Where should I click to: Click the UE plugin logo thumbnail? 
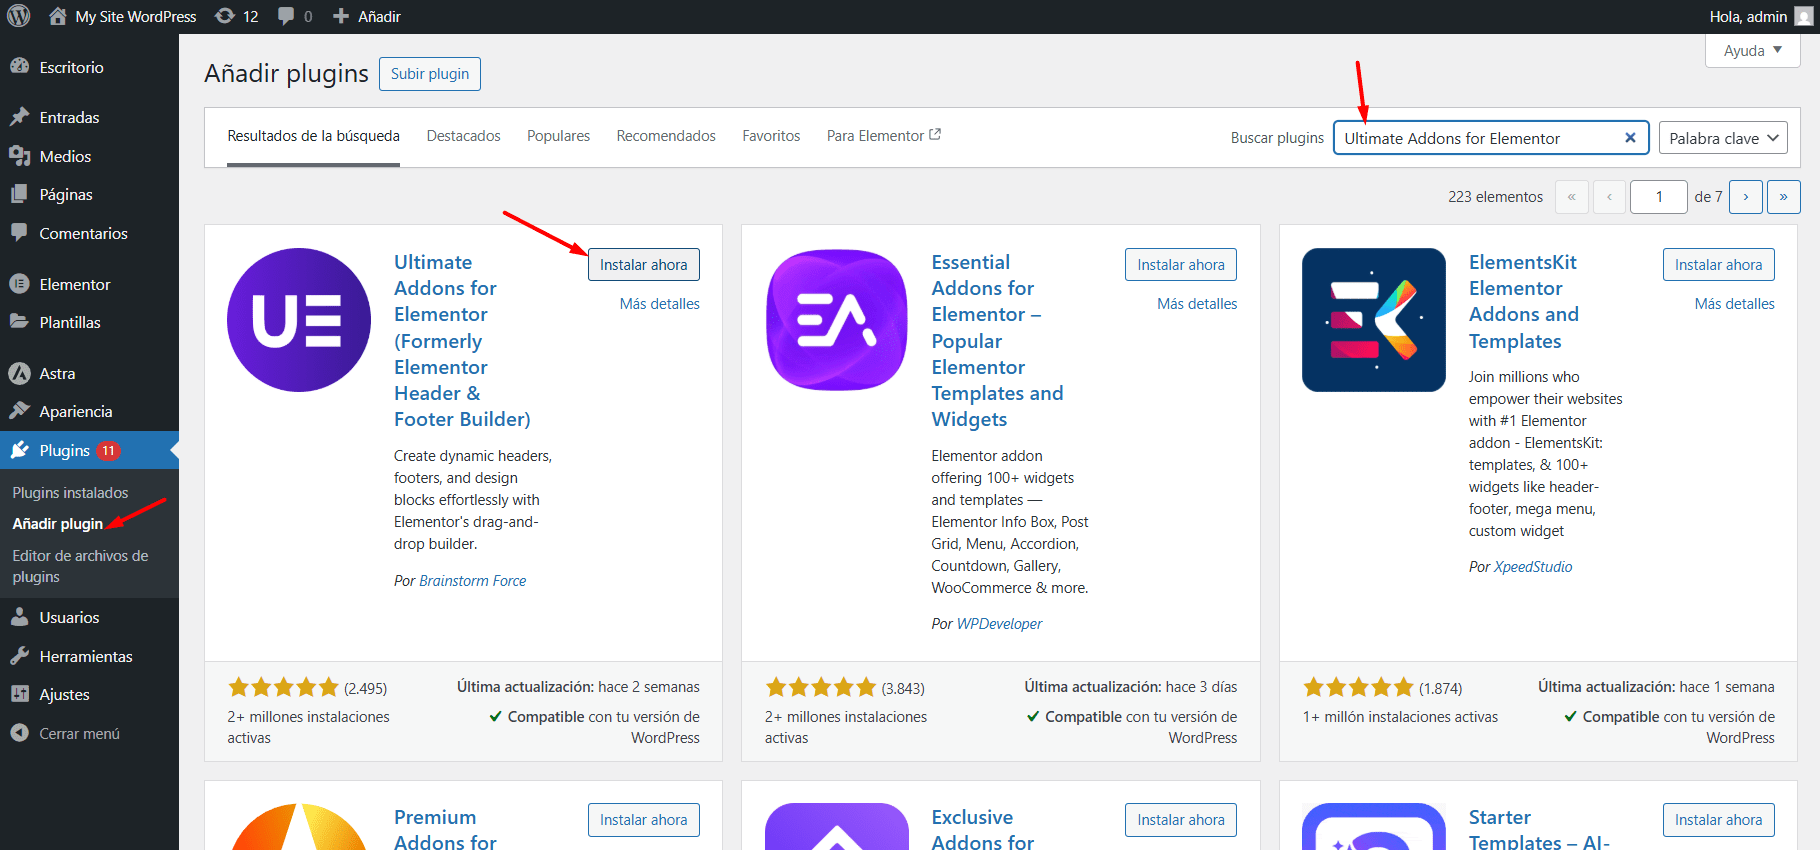[x=299, y=320]
